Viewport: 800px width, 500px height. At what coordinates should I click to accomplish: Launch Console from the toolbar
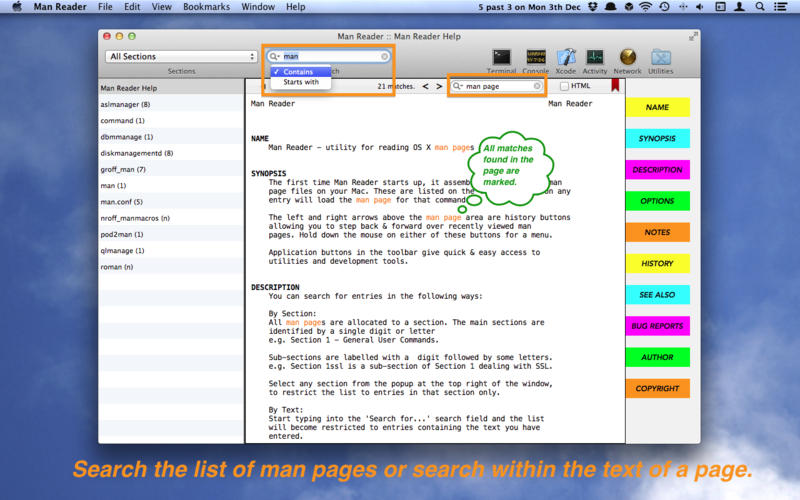click(535, 58)
